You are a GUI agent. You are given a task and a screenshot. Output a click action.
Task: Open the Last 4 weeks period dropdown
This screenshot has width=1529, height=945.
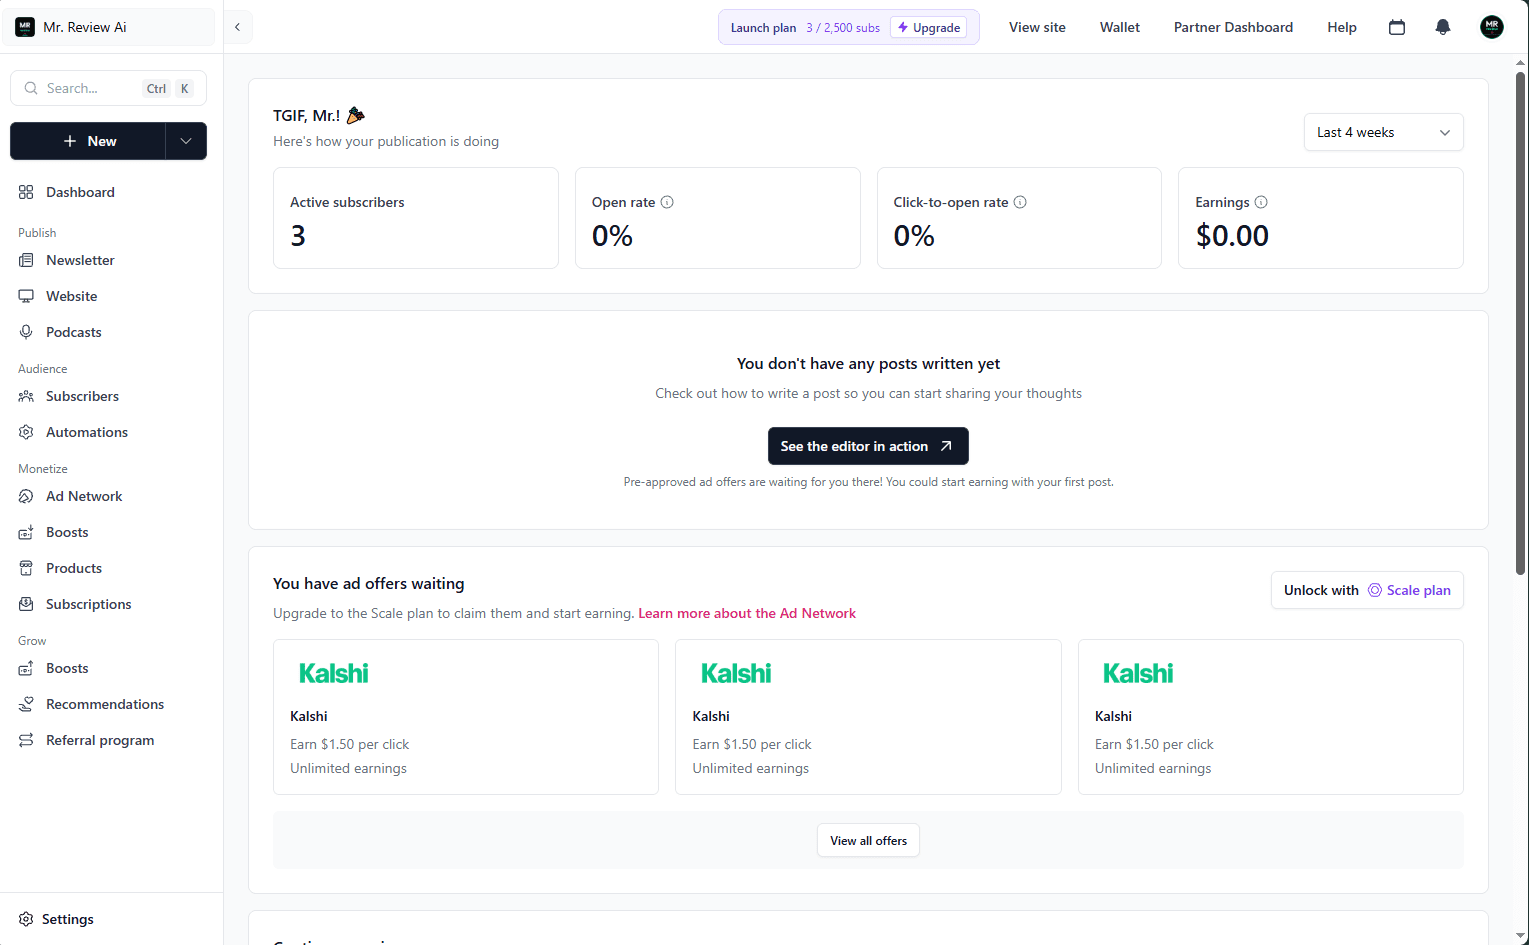[x=1383, y=132]
